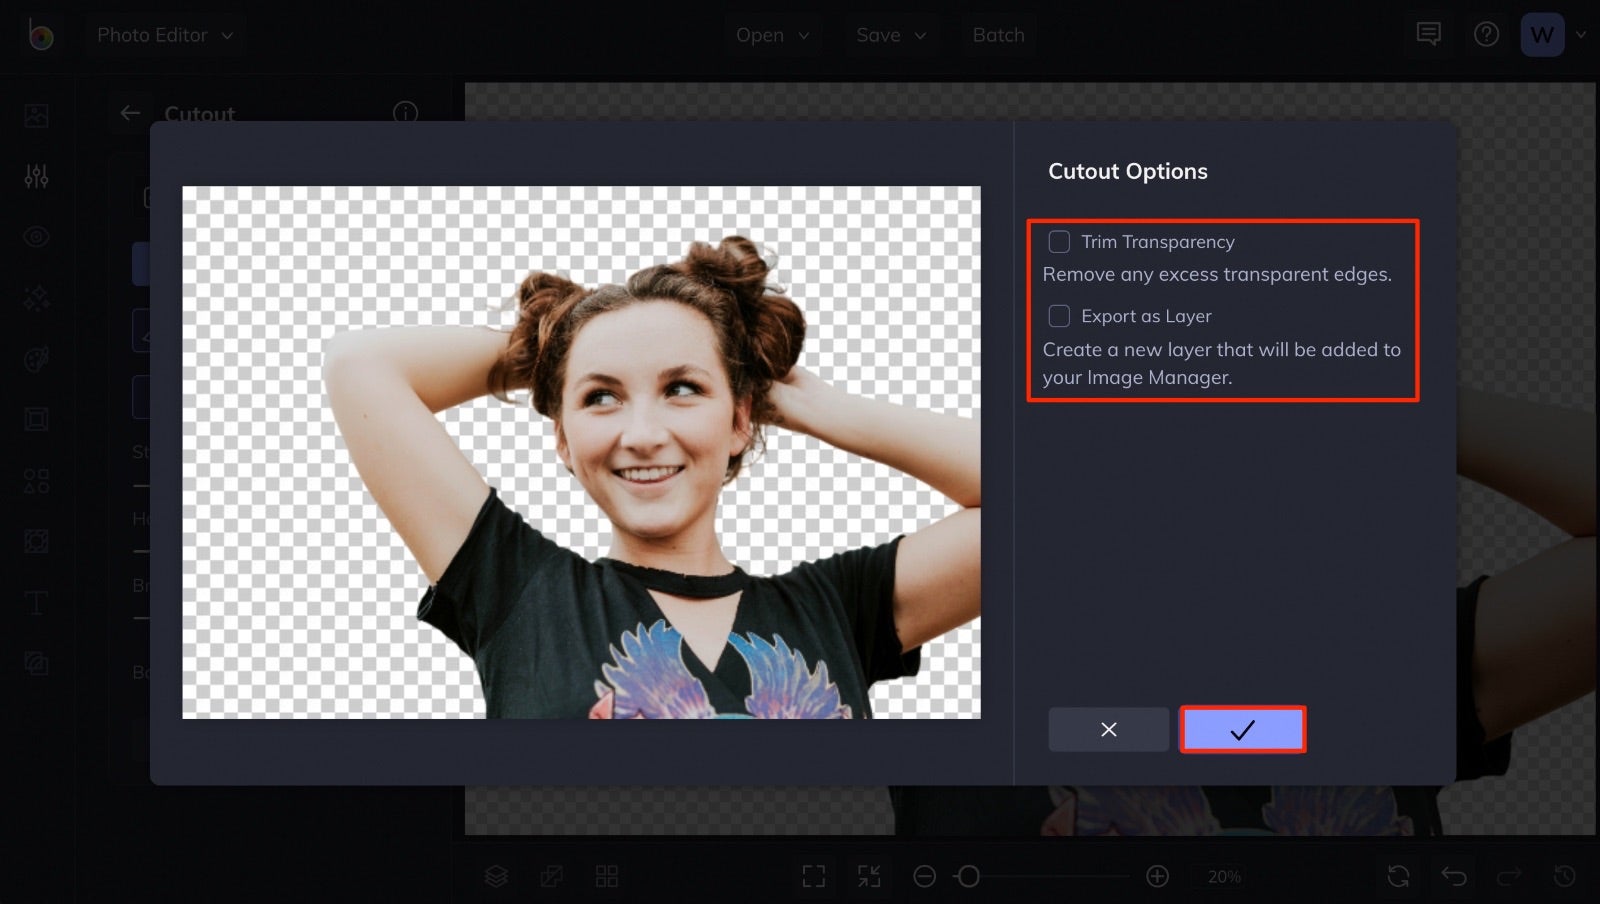Screen dimensions: 1600x904
Task: Click the fit-to-screen icon in bottom toolbar
Action: click(815, 876)
